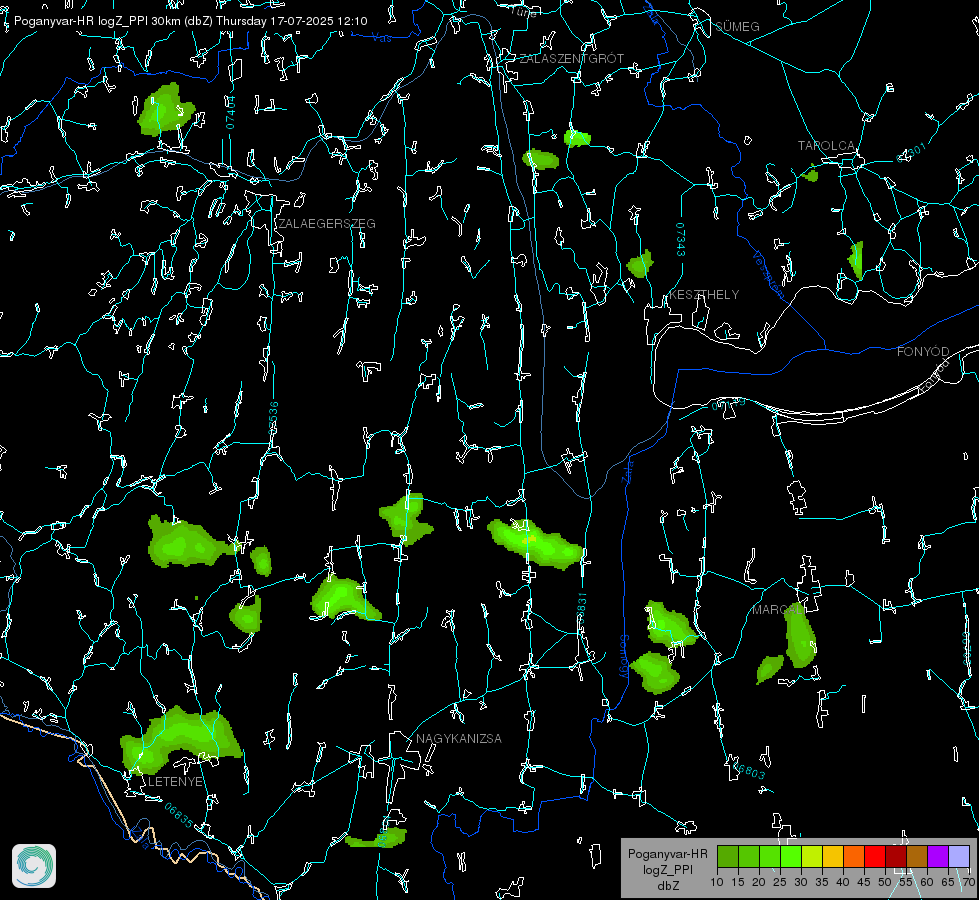Click the KESZTHELY town label
The width and height of the screenshot is (979, 900).
click(704, 295)
